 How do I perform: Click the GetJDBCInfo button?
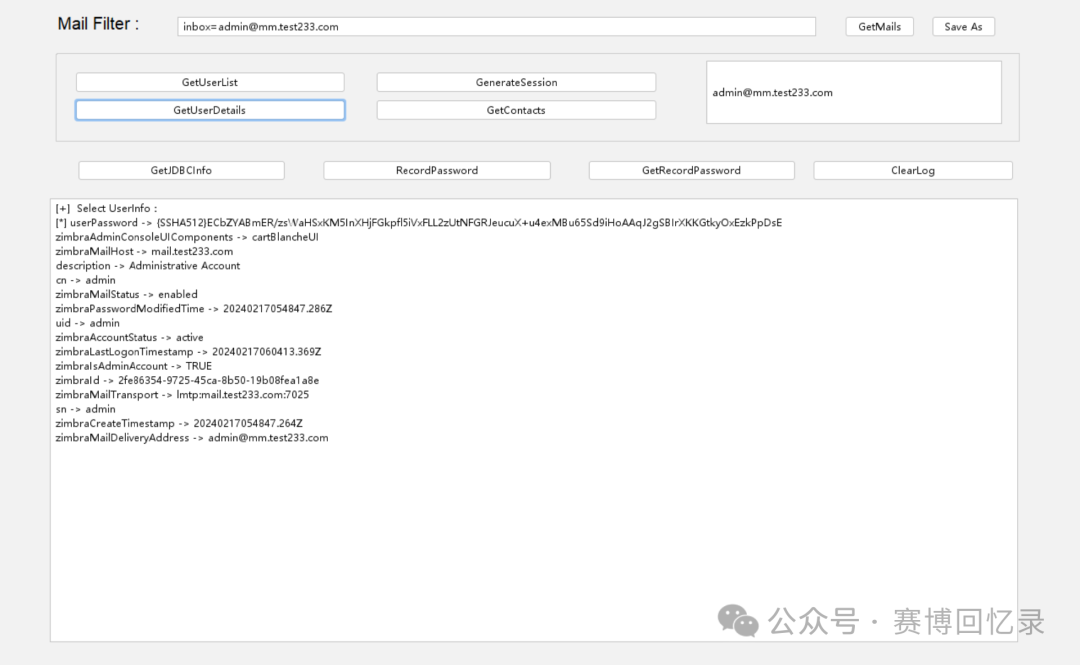coord(181,170)
